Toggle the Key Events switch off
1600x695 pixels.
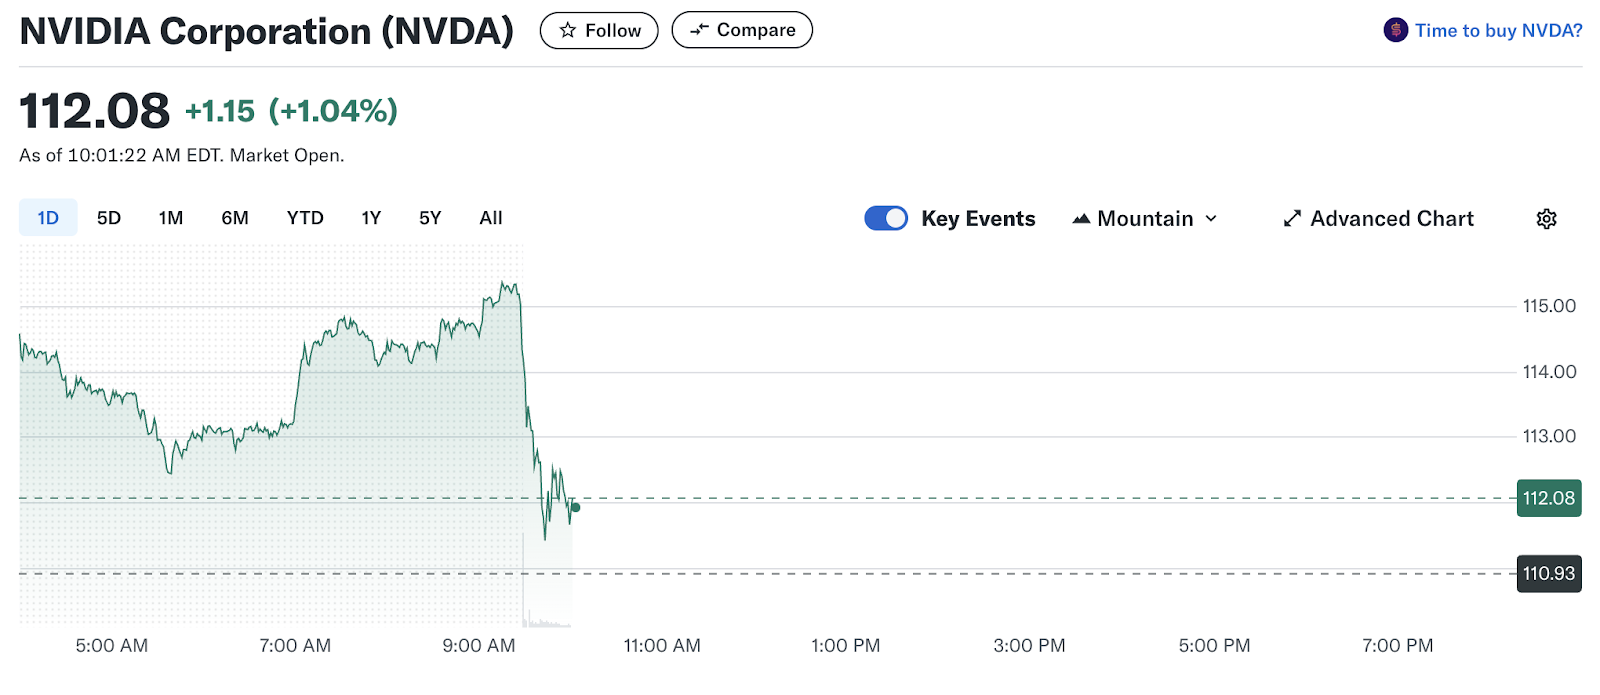click(886, 219)
